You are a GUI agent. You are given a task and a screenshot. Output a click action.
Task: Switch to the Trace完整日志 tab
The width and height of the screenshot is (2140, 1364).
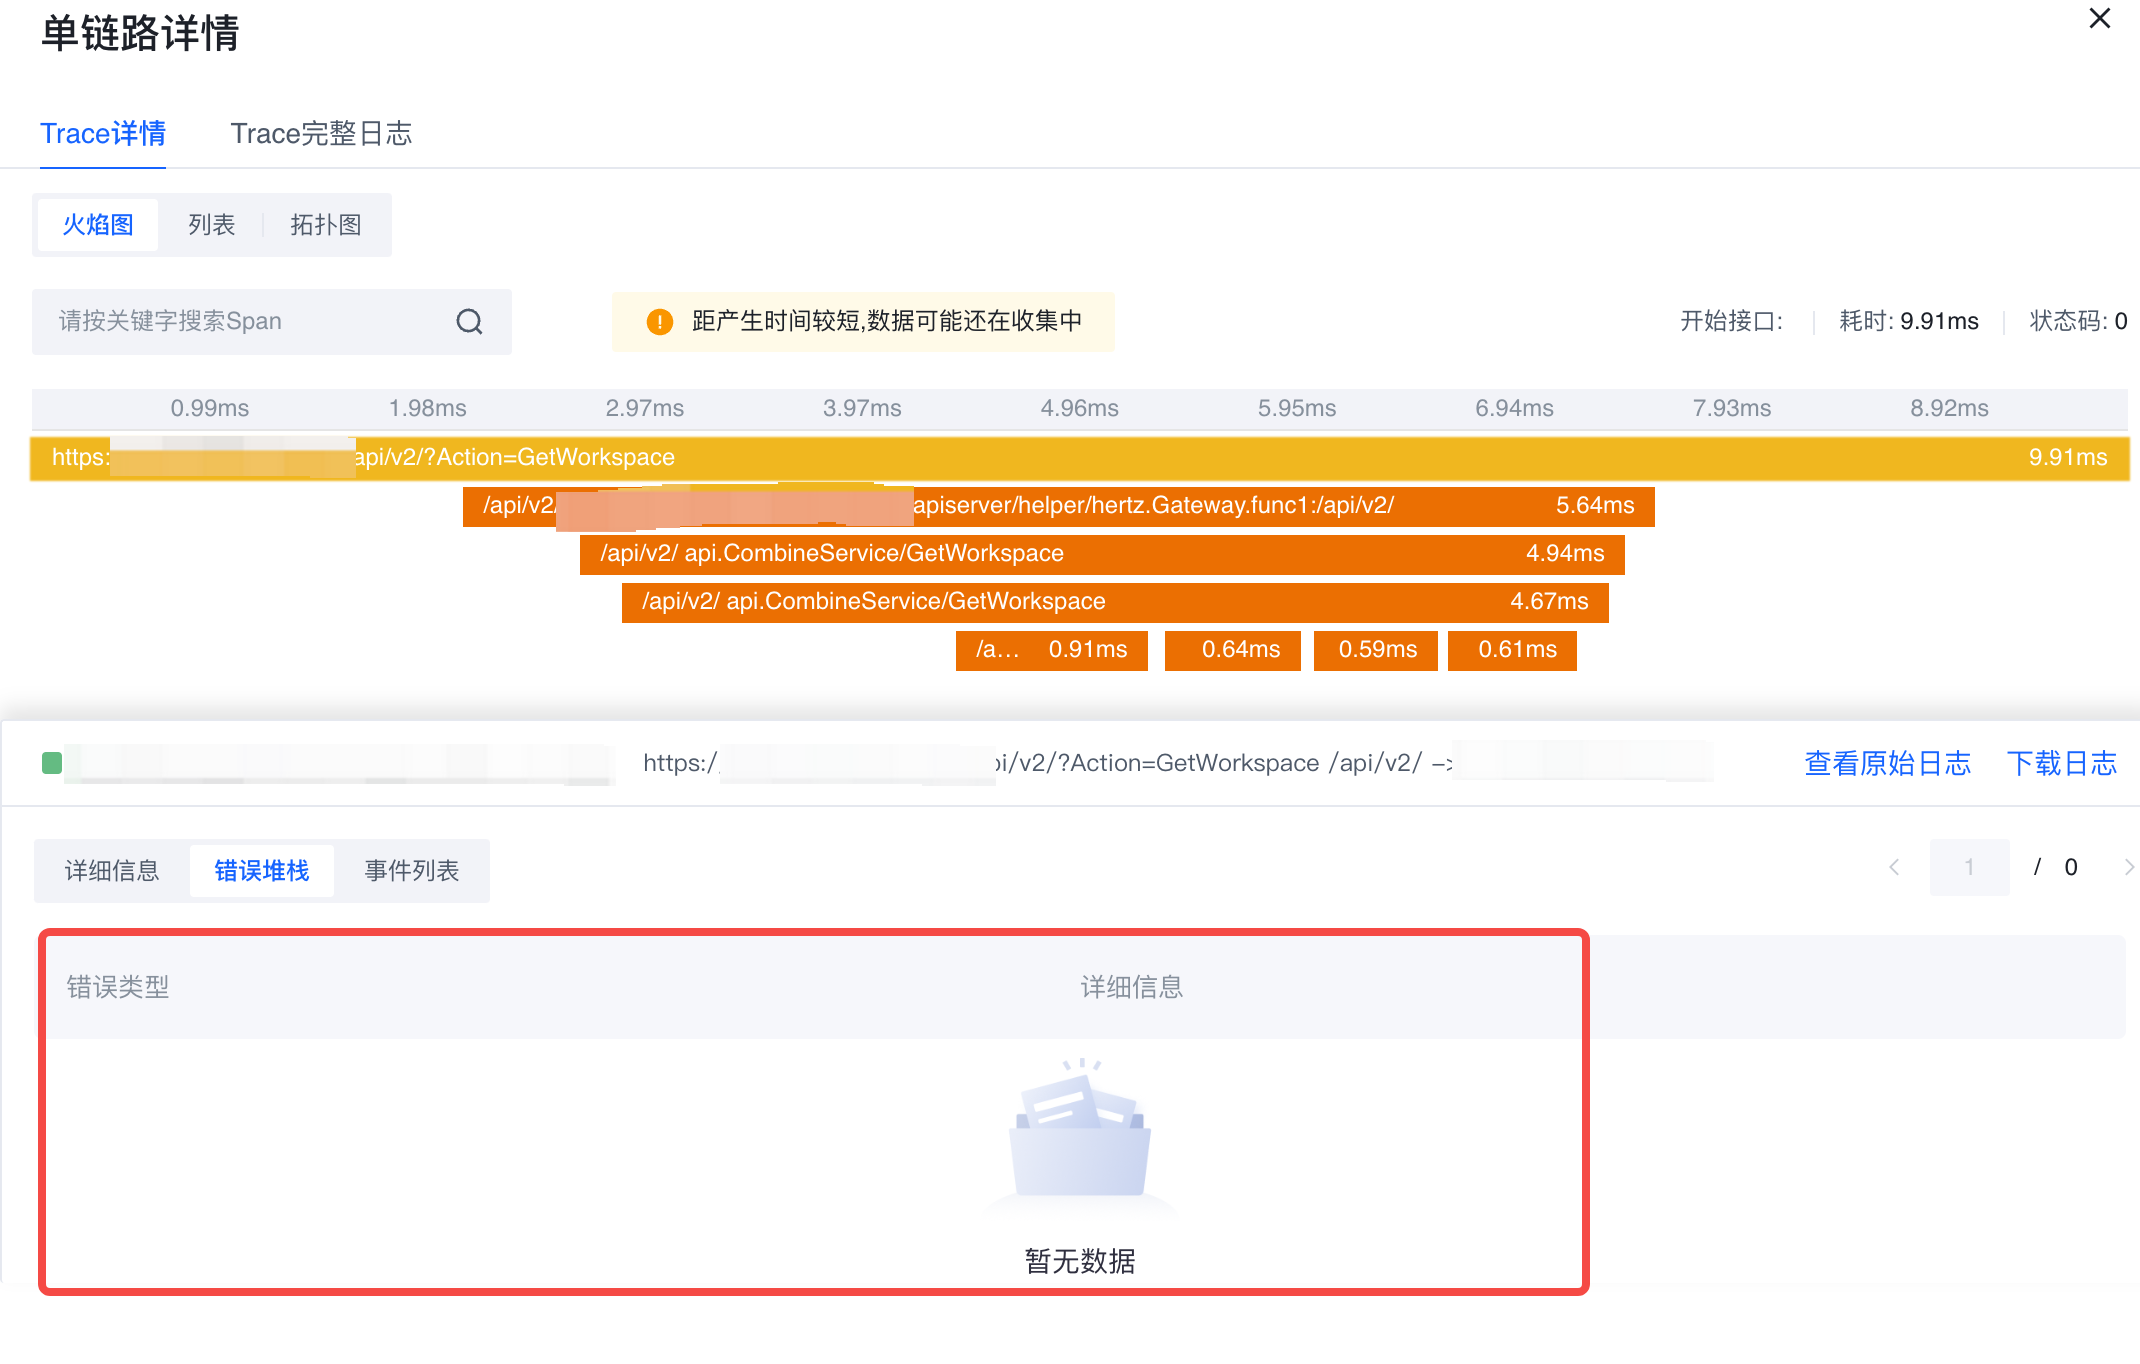[321, 133]
